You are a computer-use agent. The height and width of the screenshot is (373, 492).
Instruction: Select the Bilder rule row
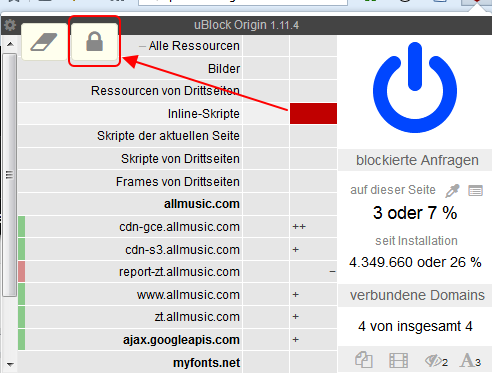tap(130, 69)
